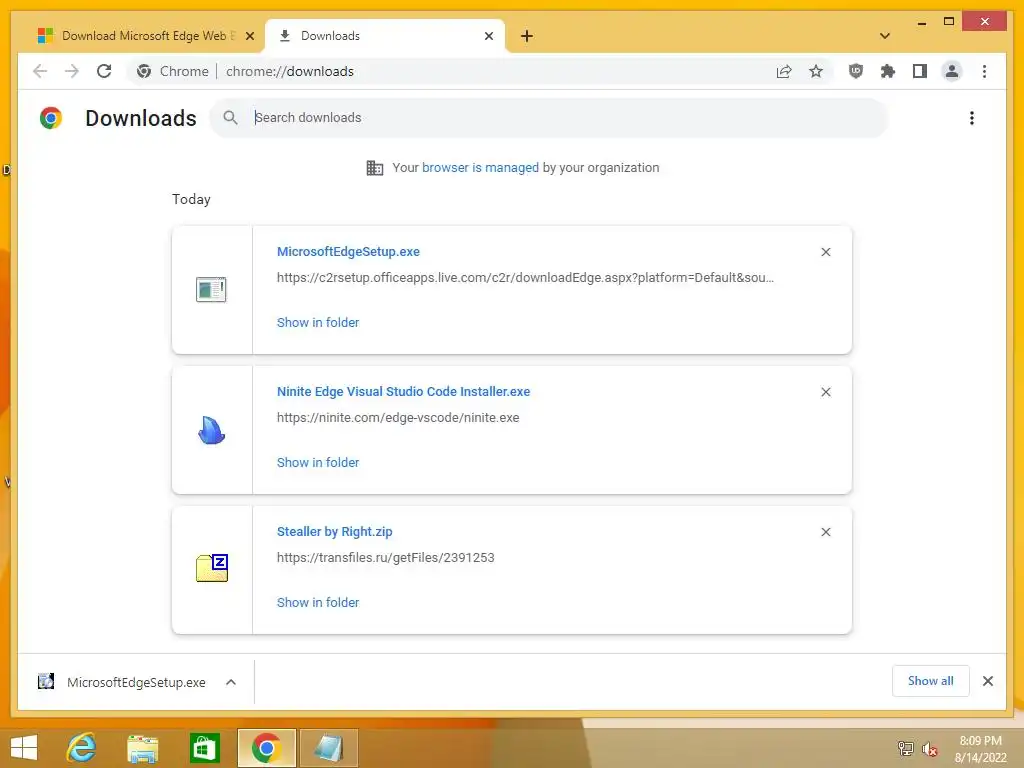1024x768 pixels.
Task: Select the Downloads tab
Action: pos(385,36)
